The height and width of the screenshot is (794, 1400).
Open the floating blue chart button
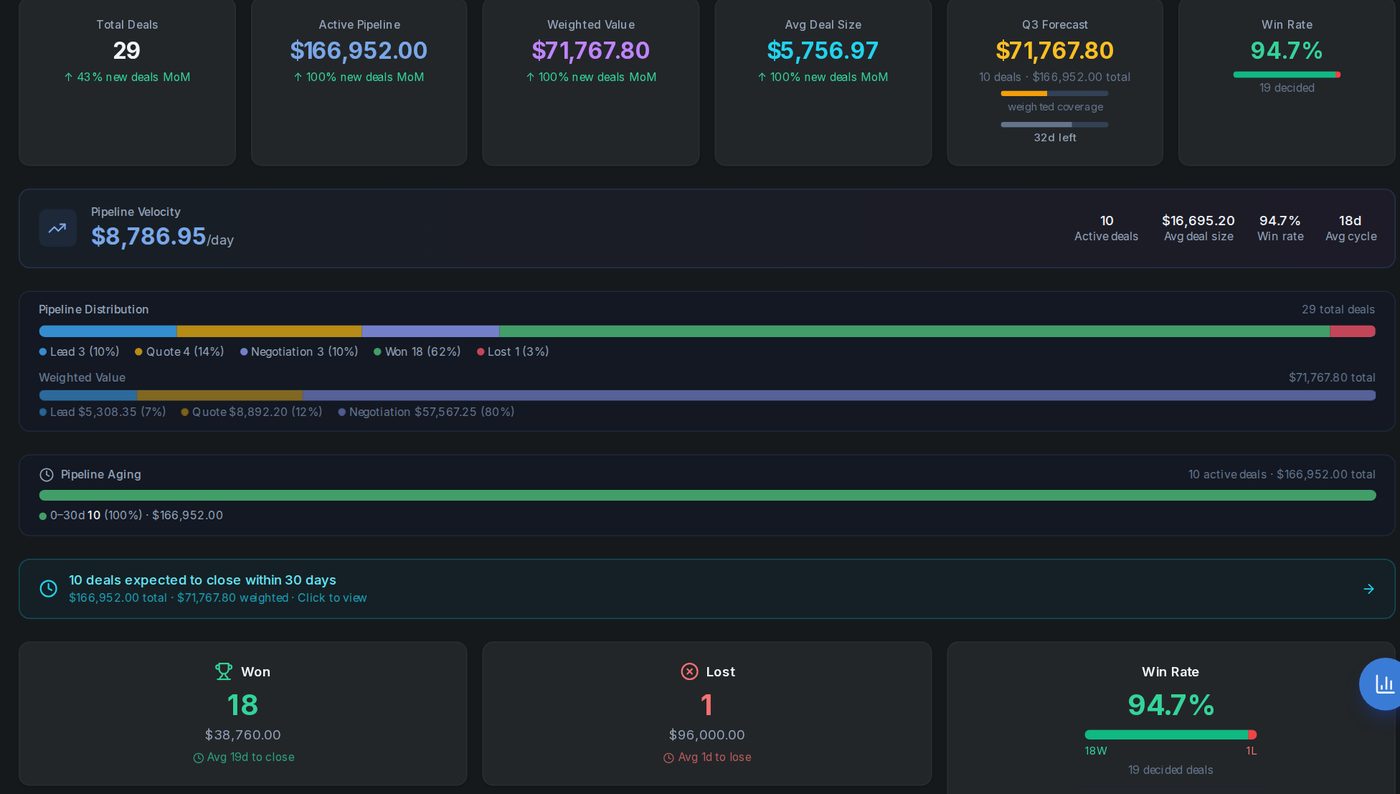point(1384,684)
